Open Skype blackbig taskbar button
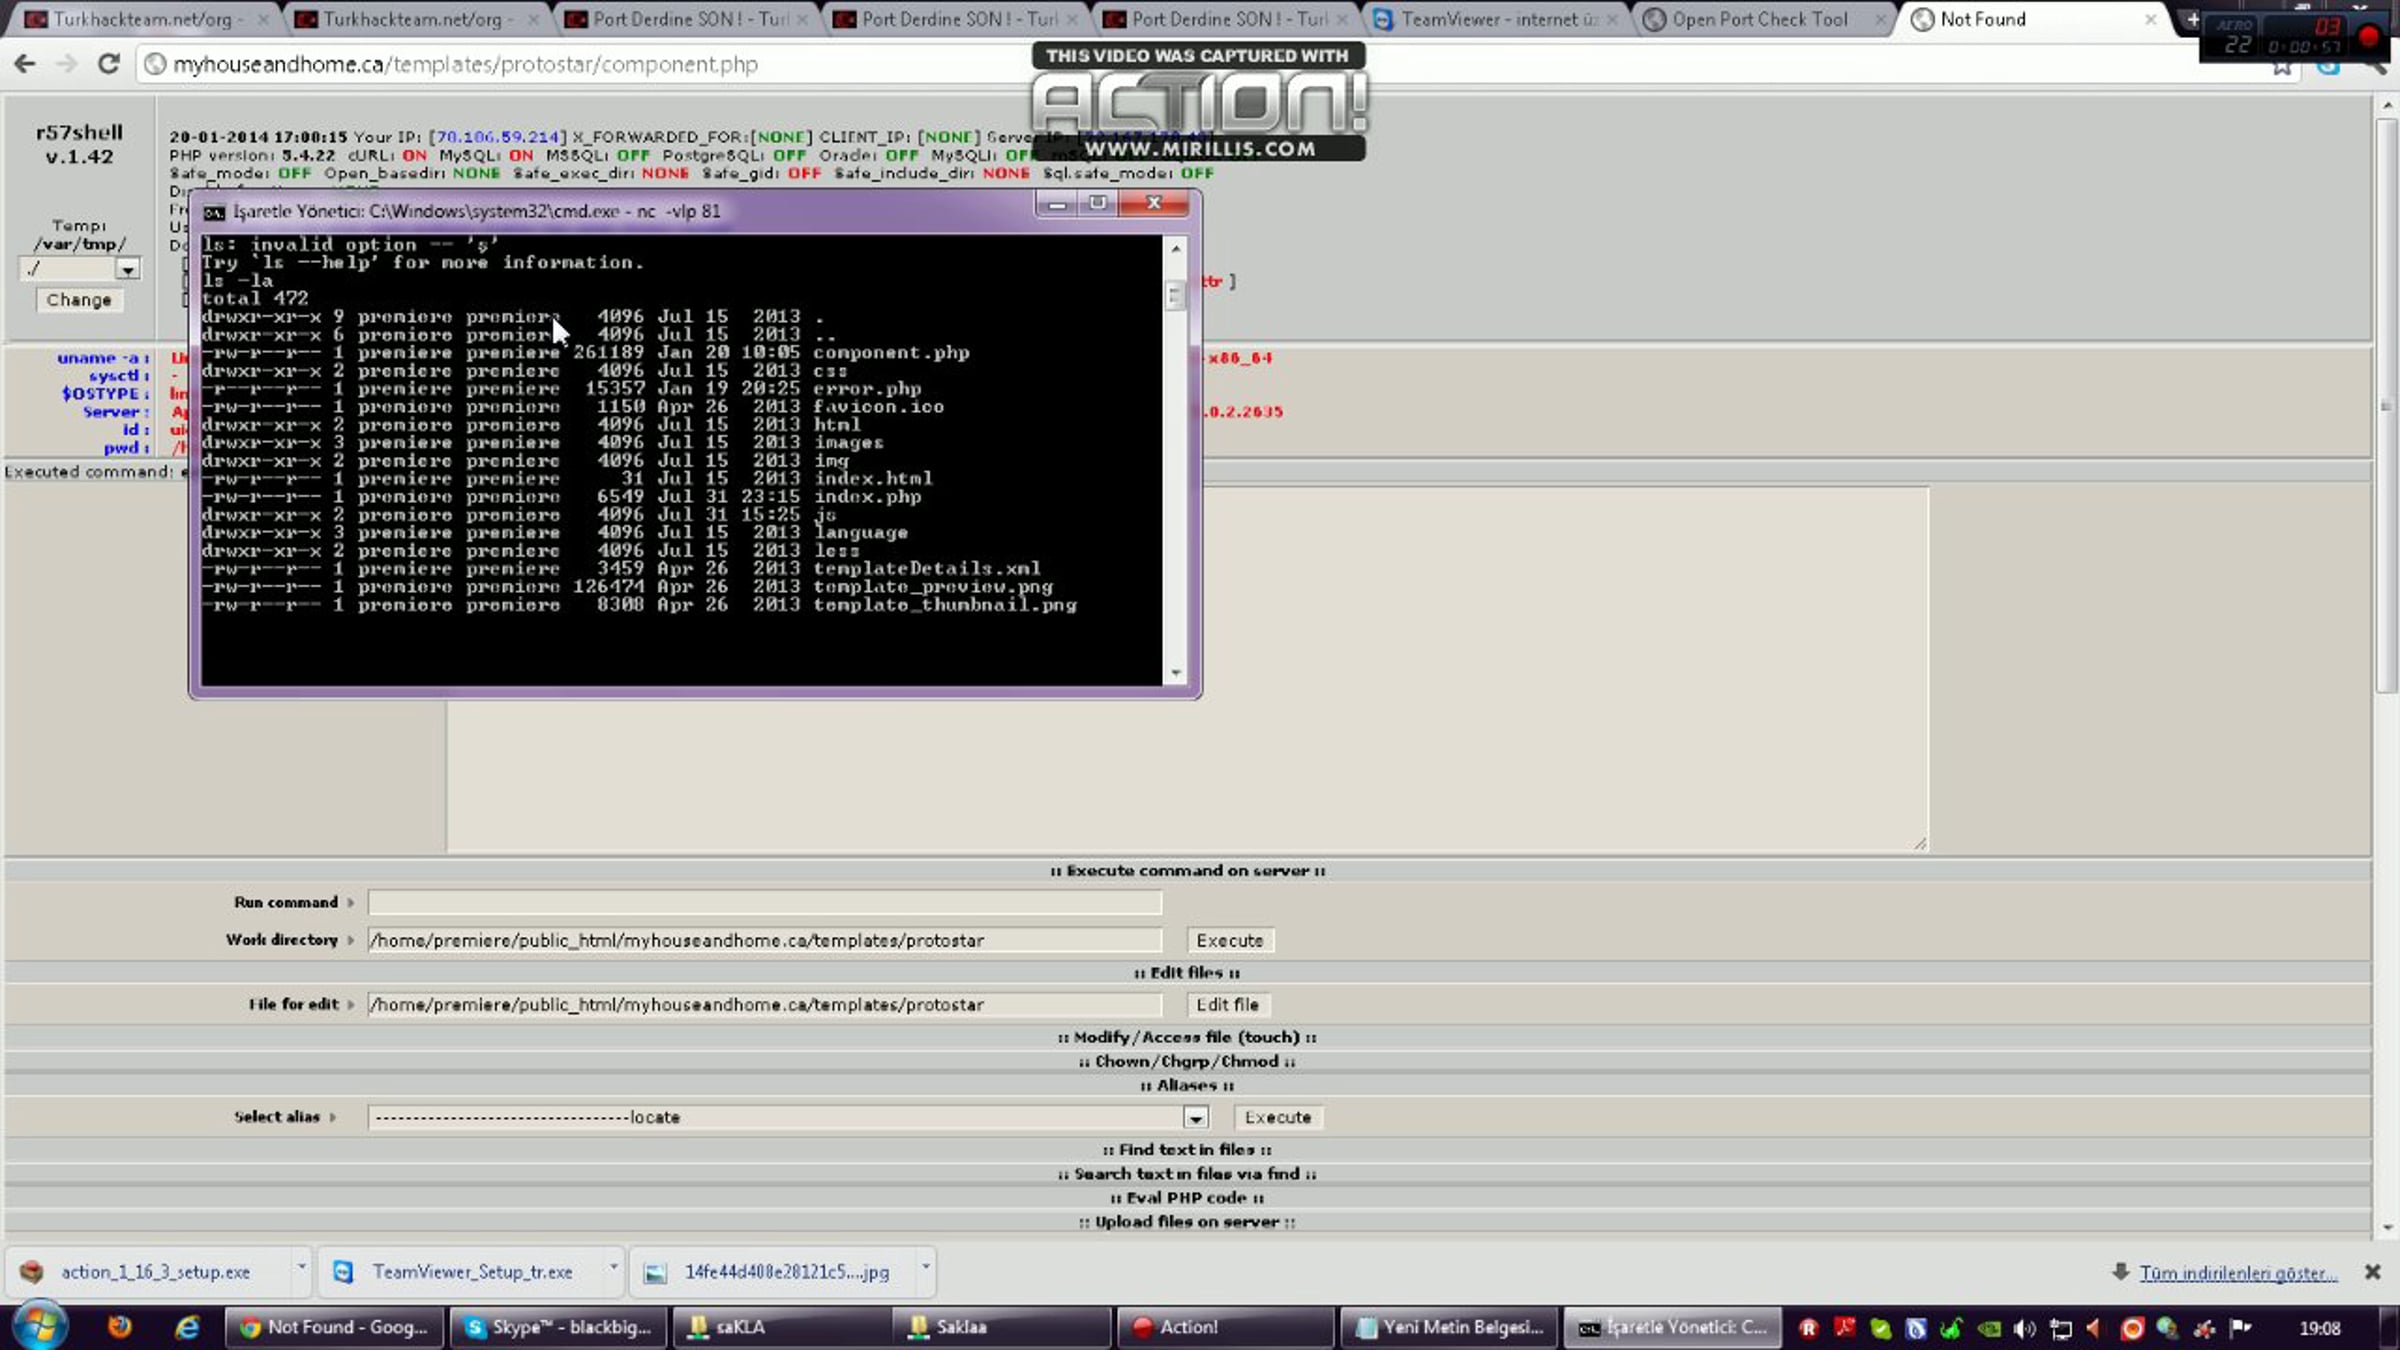Viewport: 2400px width, 1350px height. click(560, 1327)
